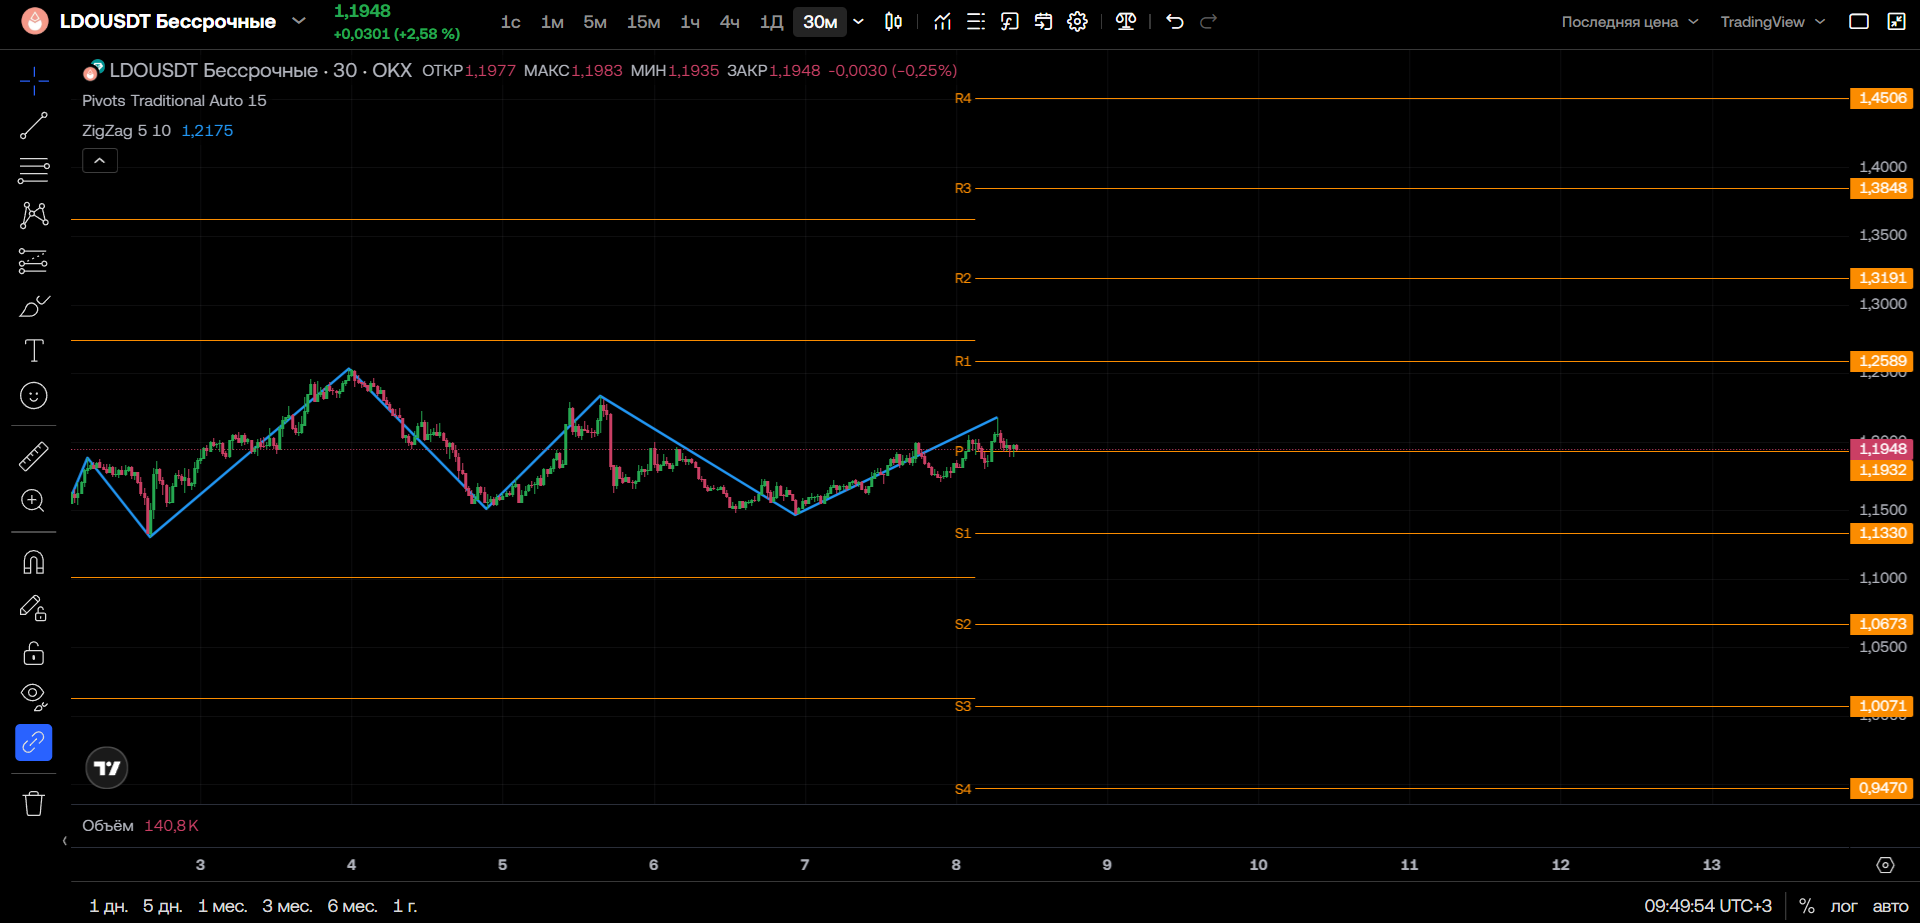Viewport: 1920px width, 923px height.
Task: Toggle the highlighted drawing-sync link icon
Action: pos(34,743)
